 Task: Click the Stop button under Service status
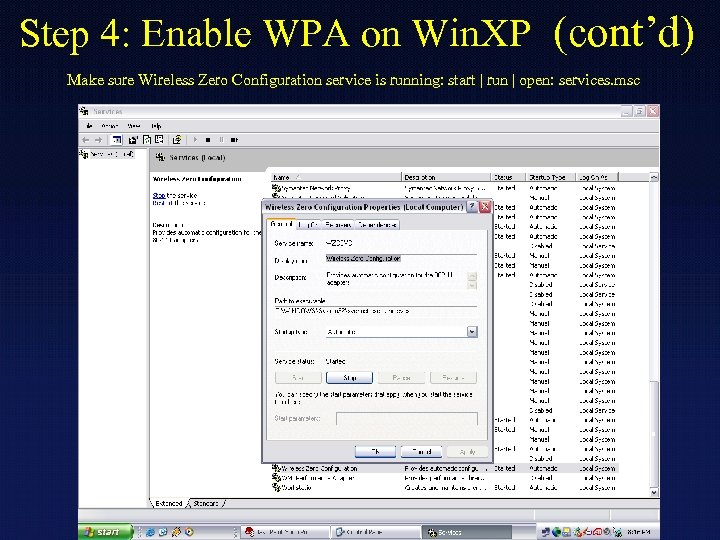[x=349, y=377]
